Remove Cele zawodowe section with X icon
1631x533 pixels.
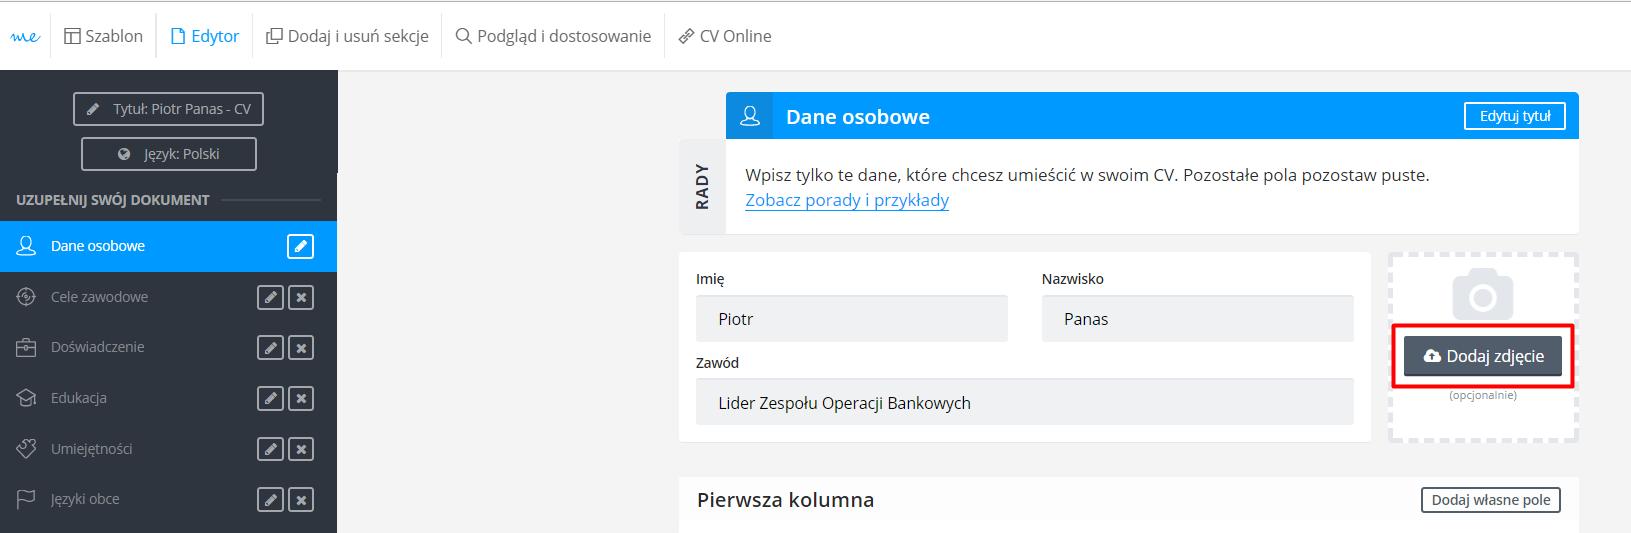click(301, 297)
